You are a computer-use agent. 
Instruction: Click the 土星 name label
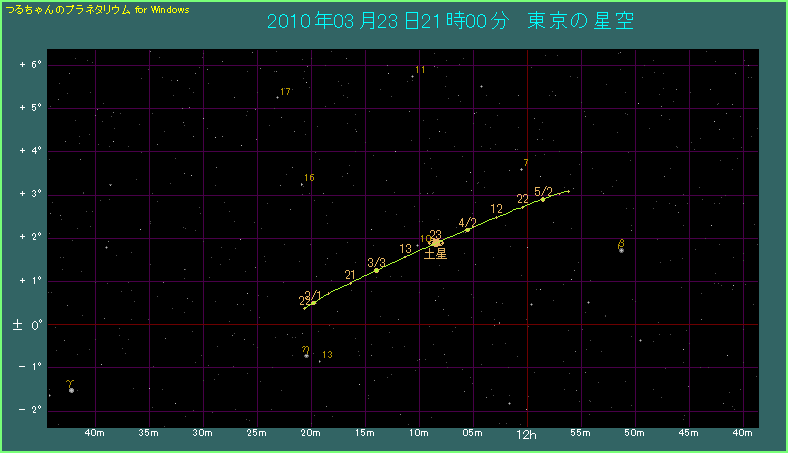pyautogui.click(x=435, y=255)
